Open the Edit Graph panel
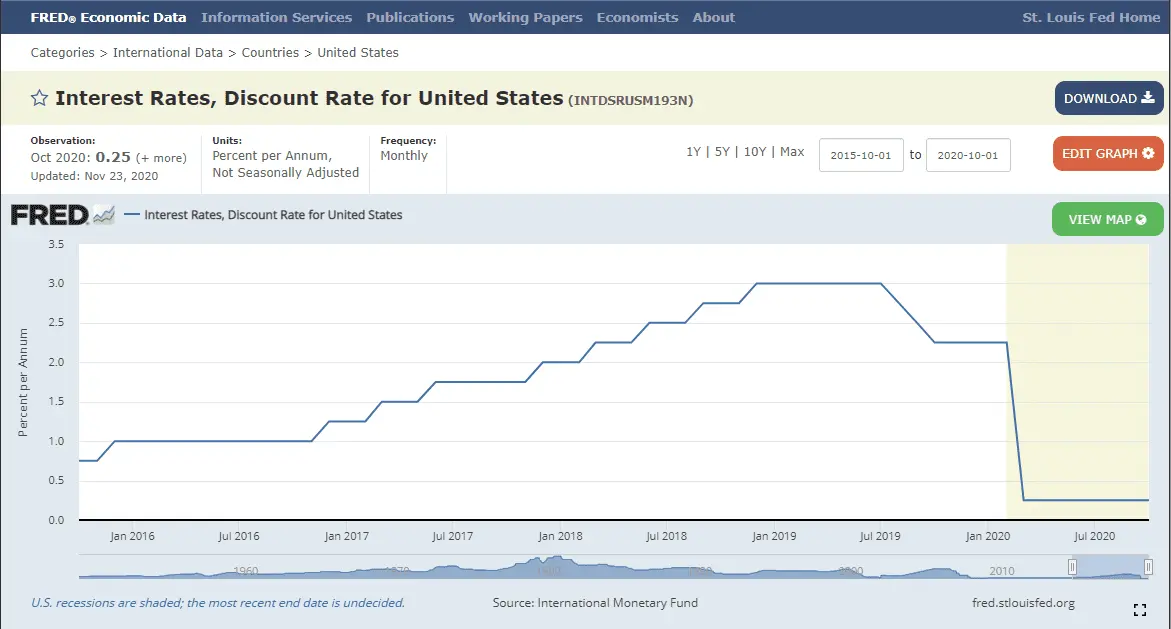 1108,153
